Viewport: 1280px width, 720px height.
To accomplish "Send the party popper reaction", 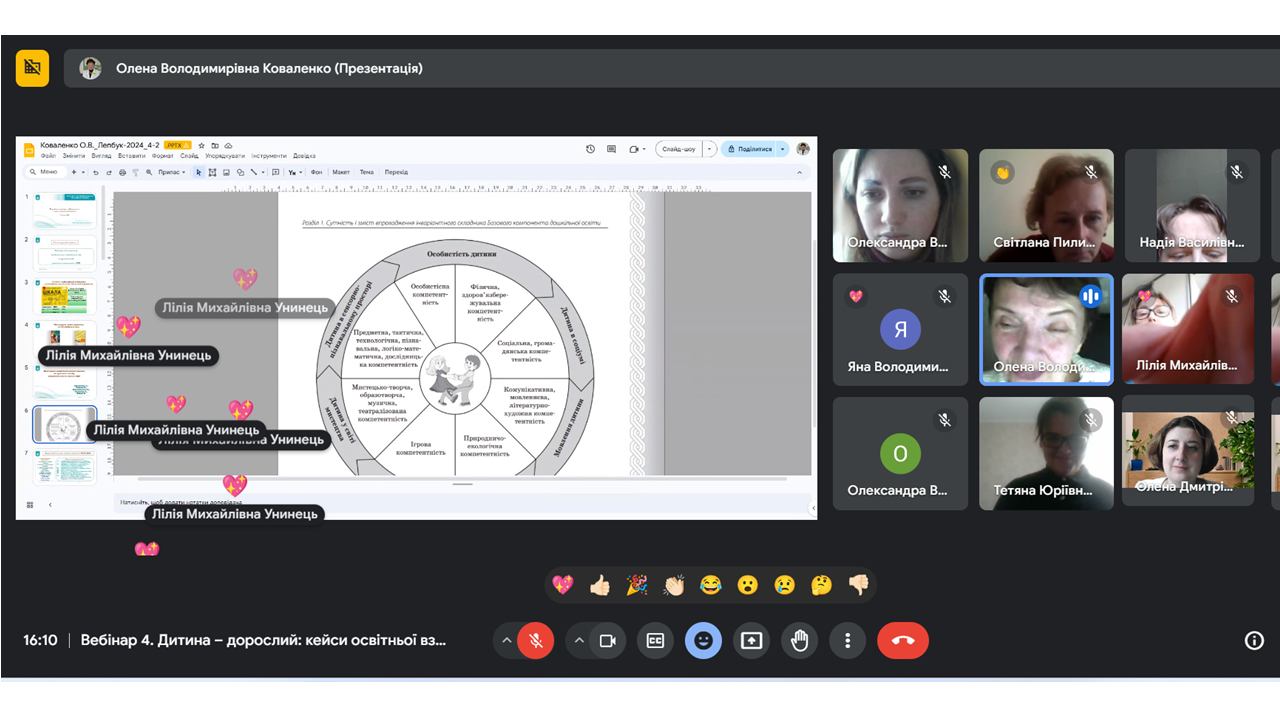I will pyautogui.click(x=637, y=585).
